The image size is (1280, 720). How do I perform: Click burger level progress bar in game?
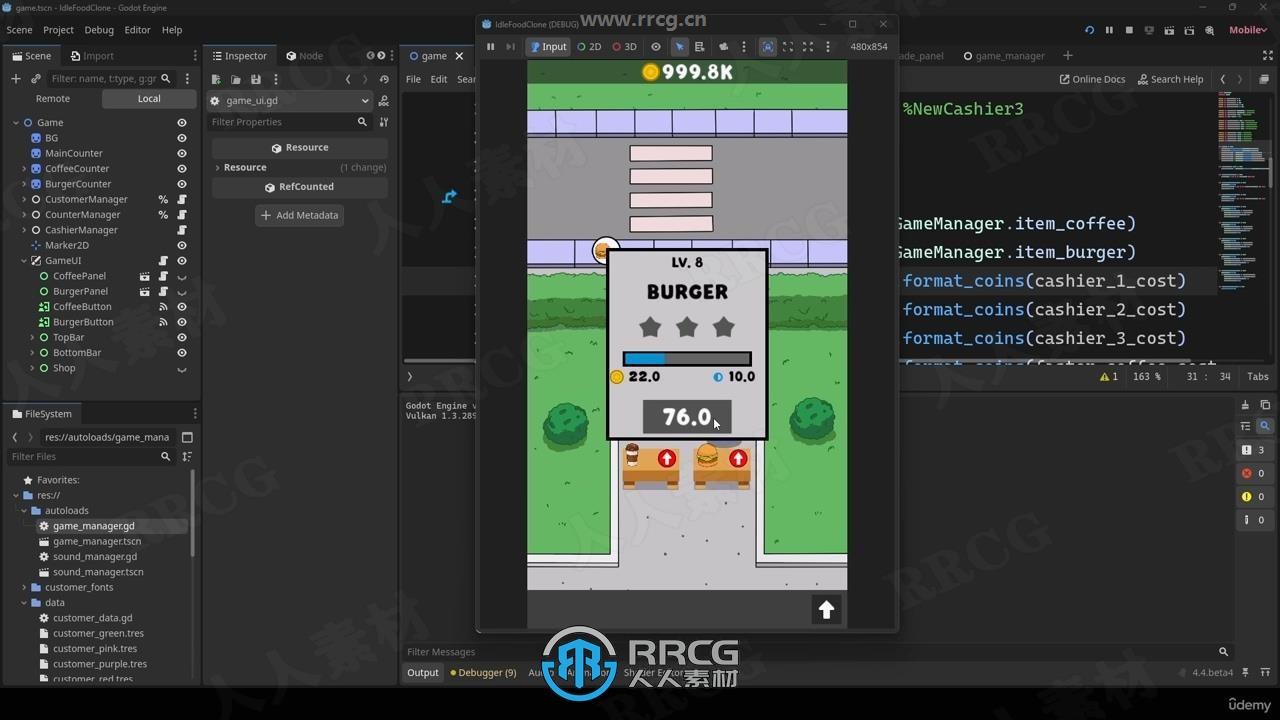click(687, 358)
